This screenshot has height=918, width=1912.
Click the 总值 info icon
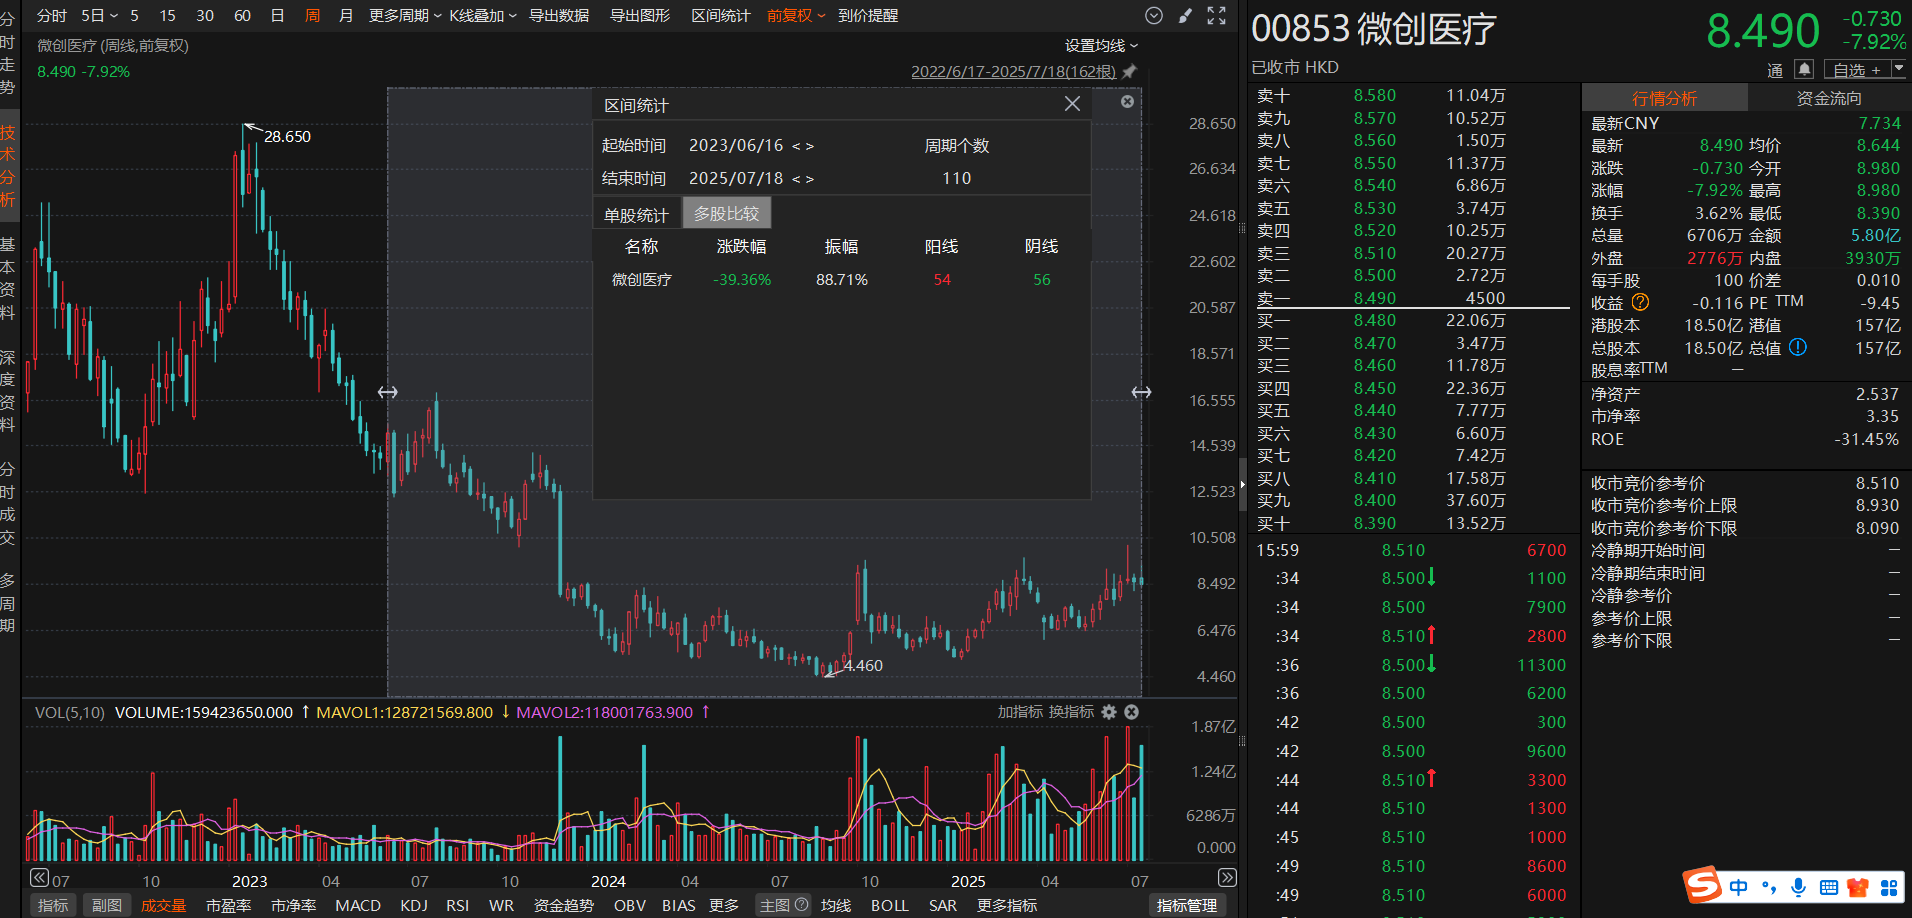(1797, 348)
